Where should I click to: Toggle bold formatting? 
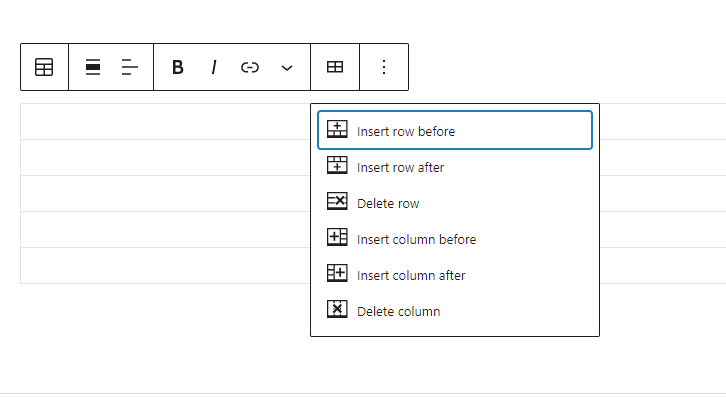(177, 67)
